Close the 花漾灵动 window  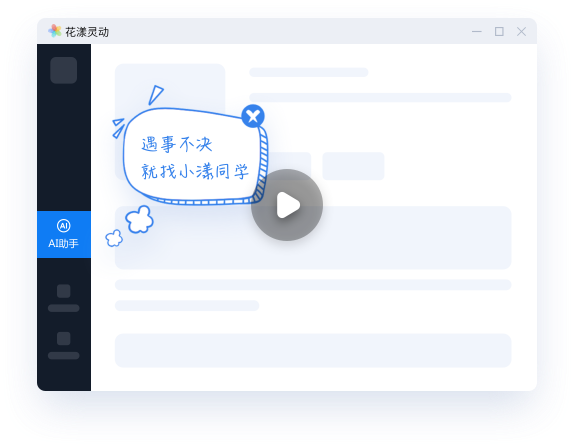521,31
